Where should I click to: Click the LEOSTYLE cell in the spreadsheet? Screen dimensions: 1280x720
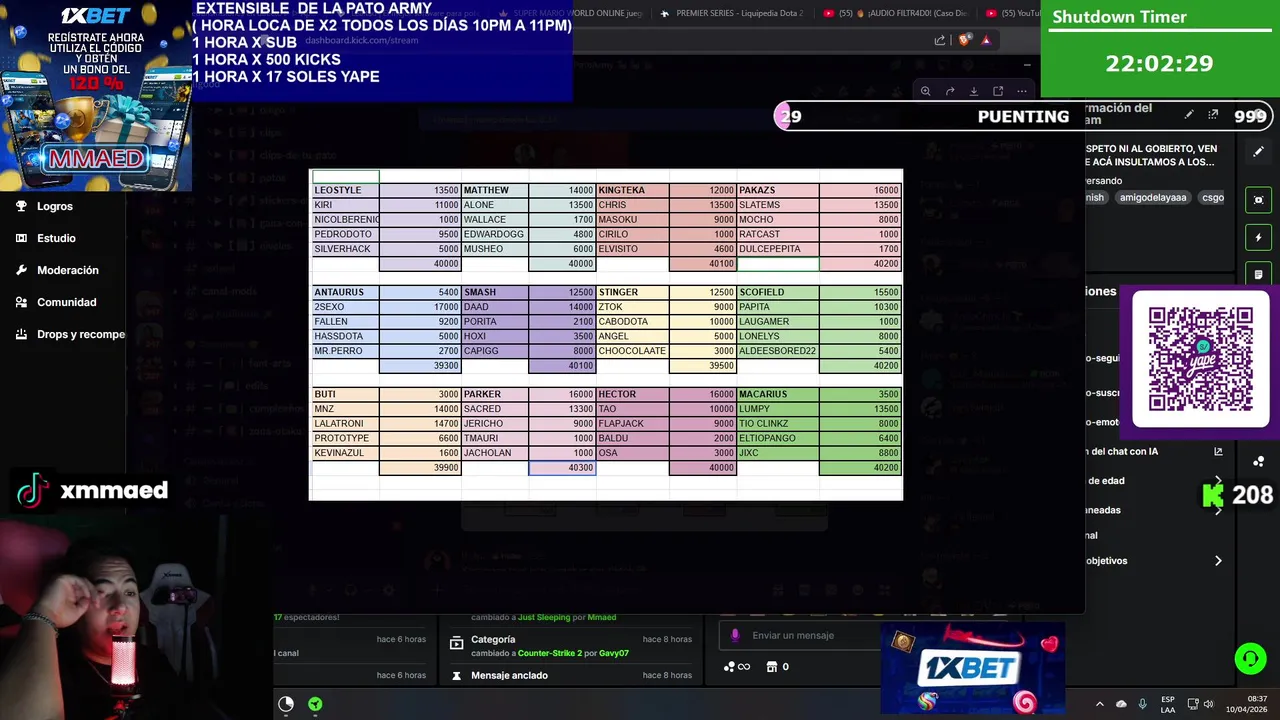click(x=345, y=190)
